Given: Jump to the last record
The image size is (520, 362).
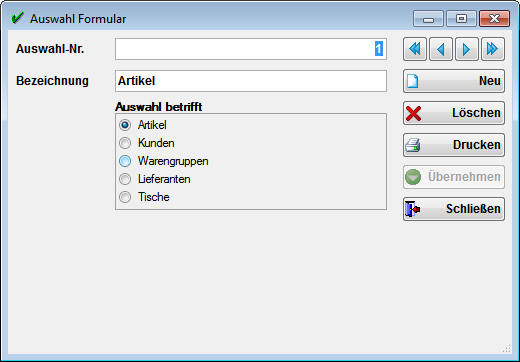Looking at the screenshot, I should point(493,49).
